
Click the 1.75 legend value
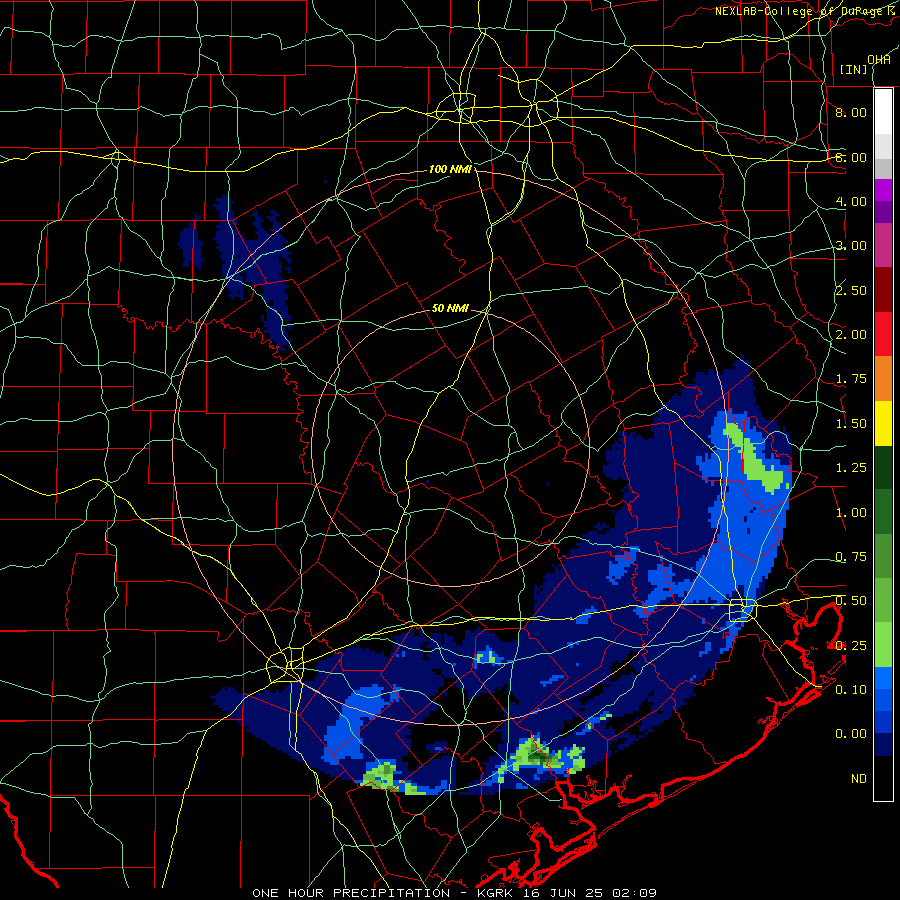(851, 379)
